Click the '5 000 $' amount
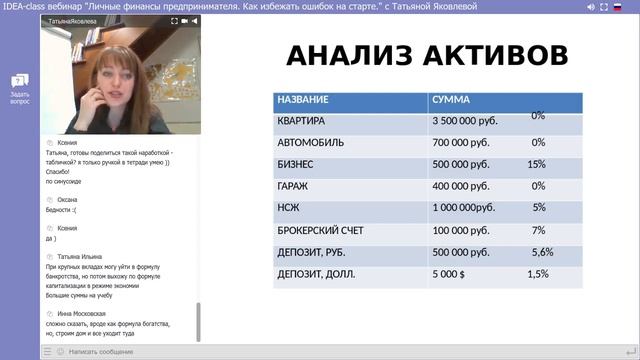Image resolution: width=640 pixels, height=360 pixels. 448,274
